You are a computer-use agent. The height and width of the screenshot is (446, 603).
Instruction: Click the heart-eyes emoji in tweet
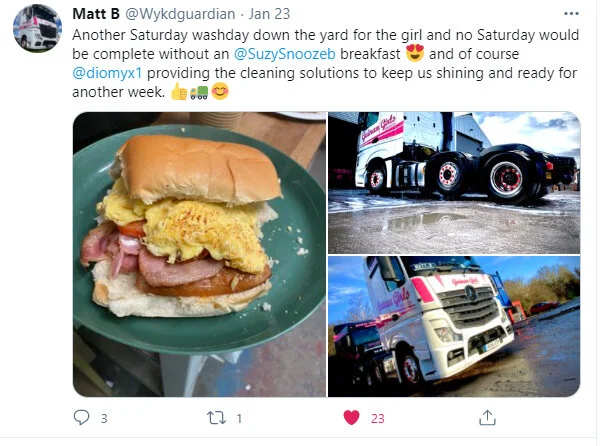(x=415, y=53)
